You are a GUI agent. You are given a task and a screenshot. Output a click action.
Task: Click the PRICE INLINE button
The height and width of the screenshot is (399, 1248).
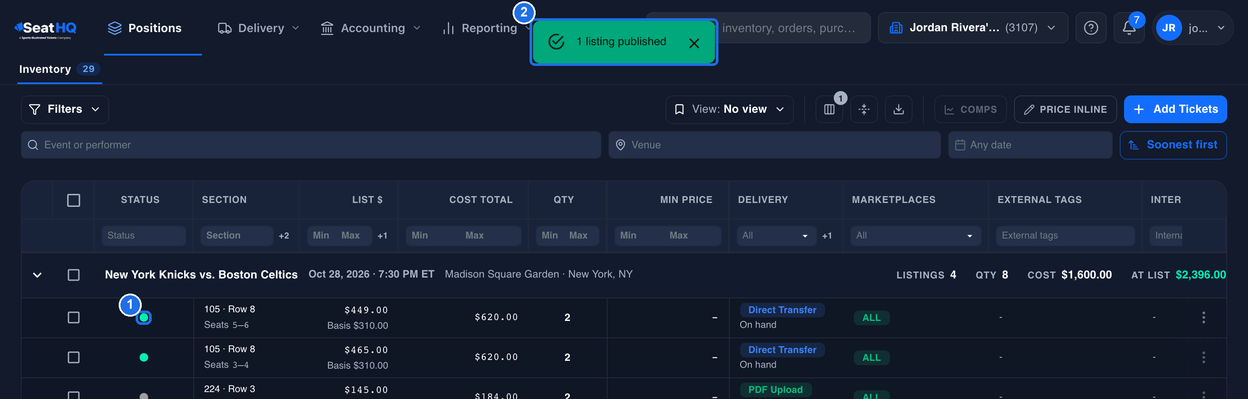[1065, 109]
